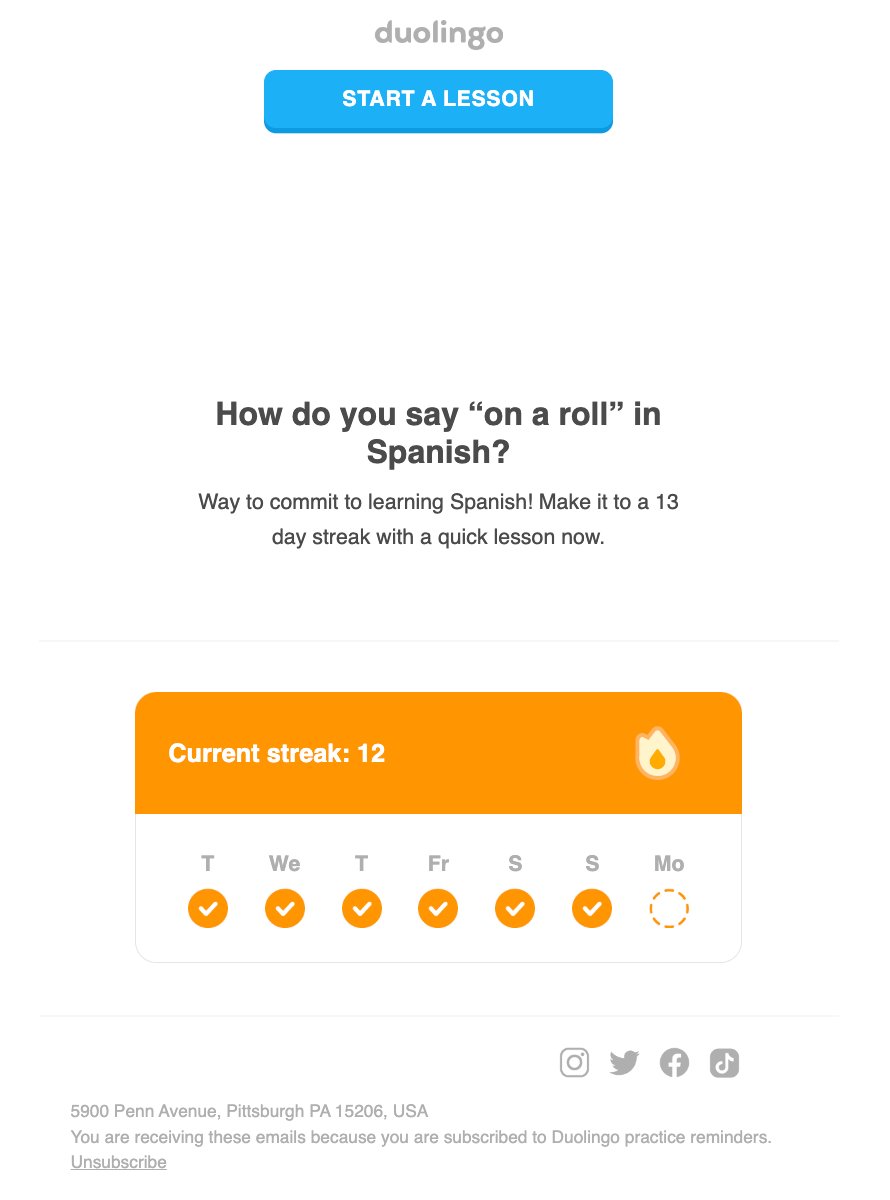Select the Wednesday checkmark circle
Viewport: 890px width, 1200px height.
pyautogui.click(x=285, y=908)
